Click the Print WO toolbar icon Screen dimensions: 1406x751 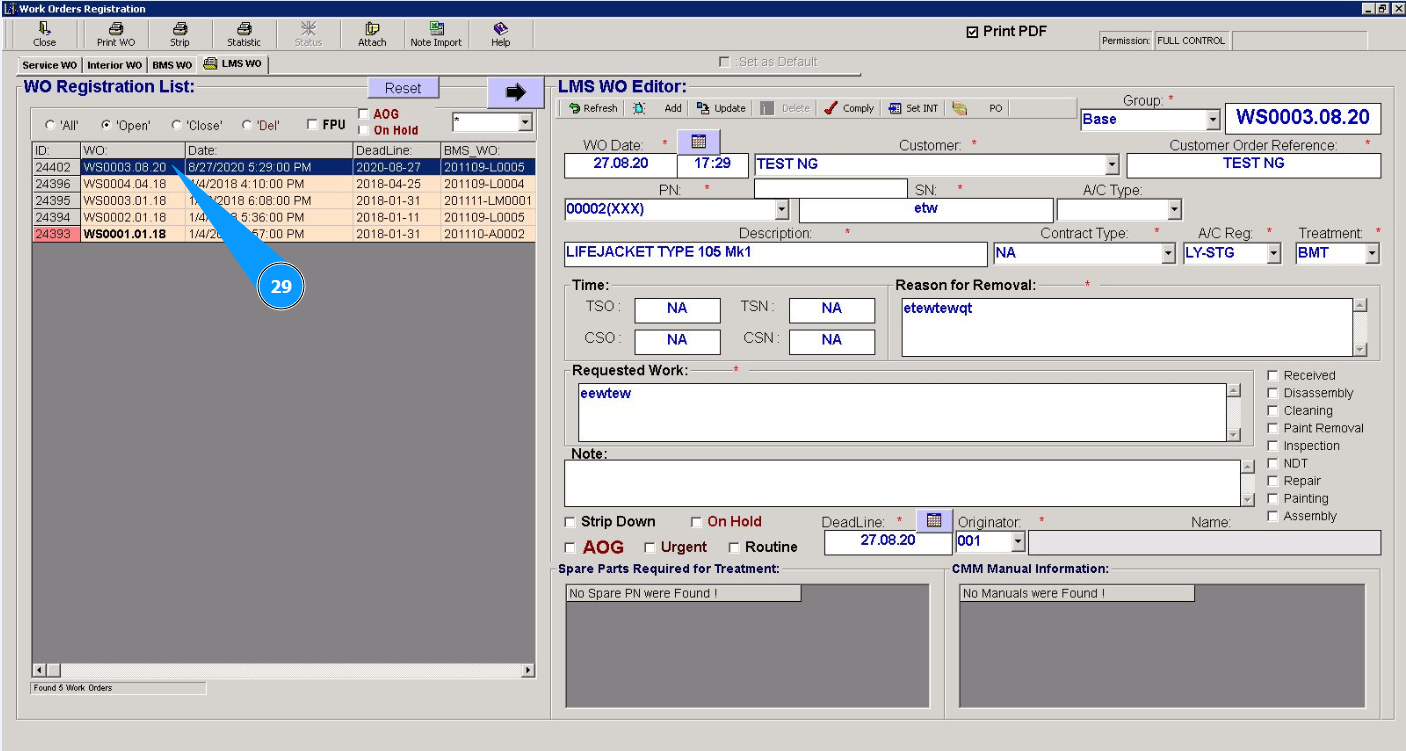pos(115,30)
